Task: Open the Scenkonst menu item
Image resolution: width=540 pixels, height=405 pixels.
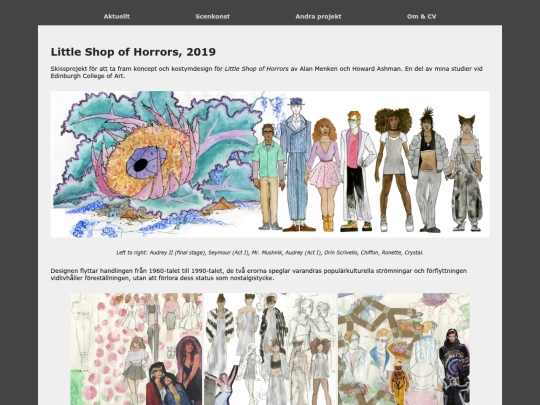Action: click(x=212, y=17)
